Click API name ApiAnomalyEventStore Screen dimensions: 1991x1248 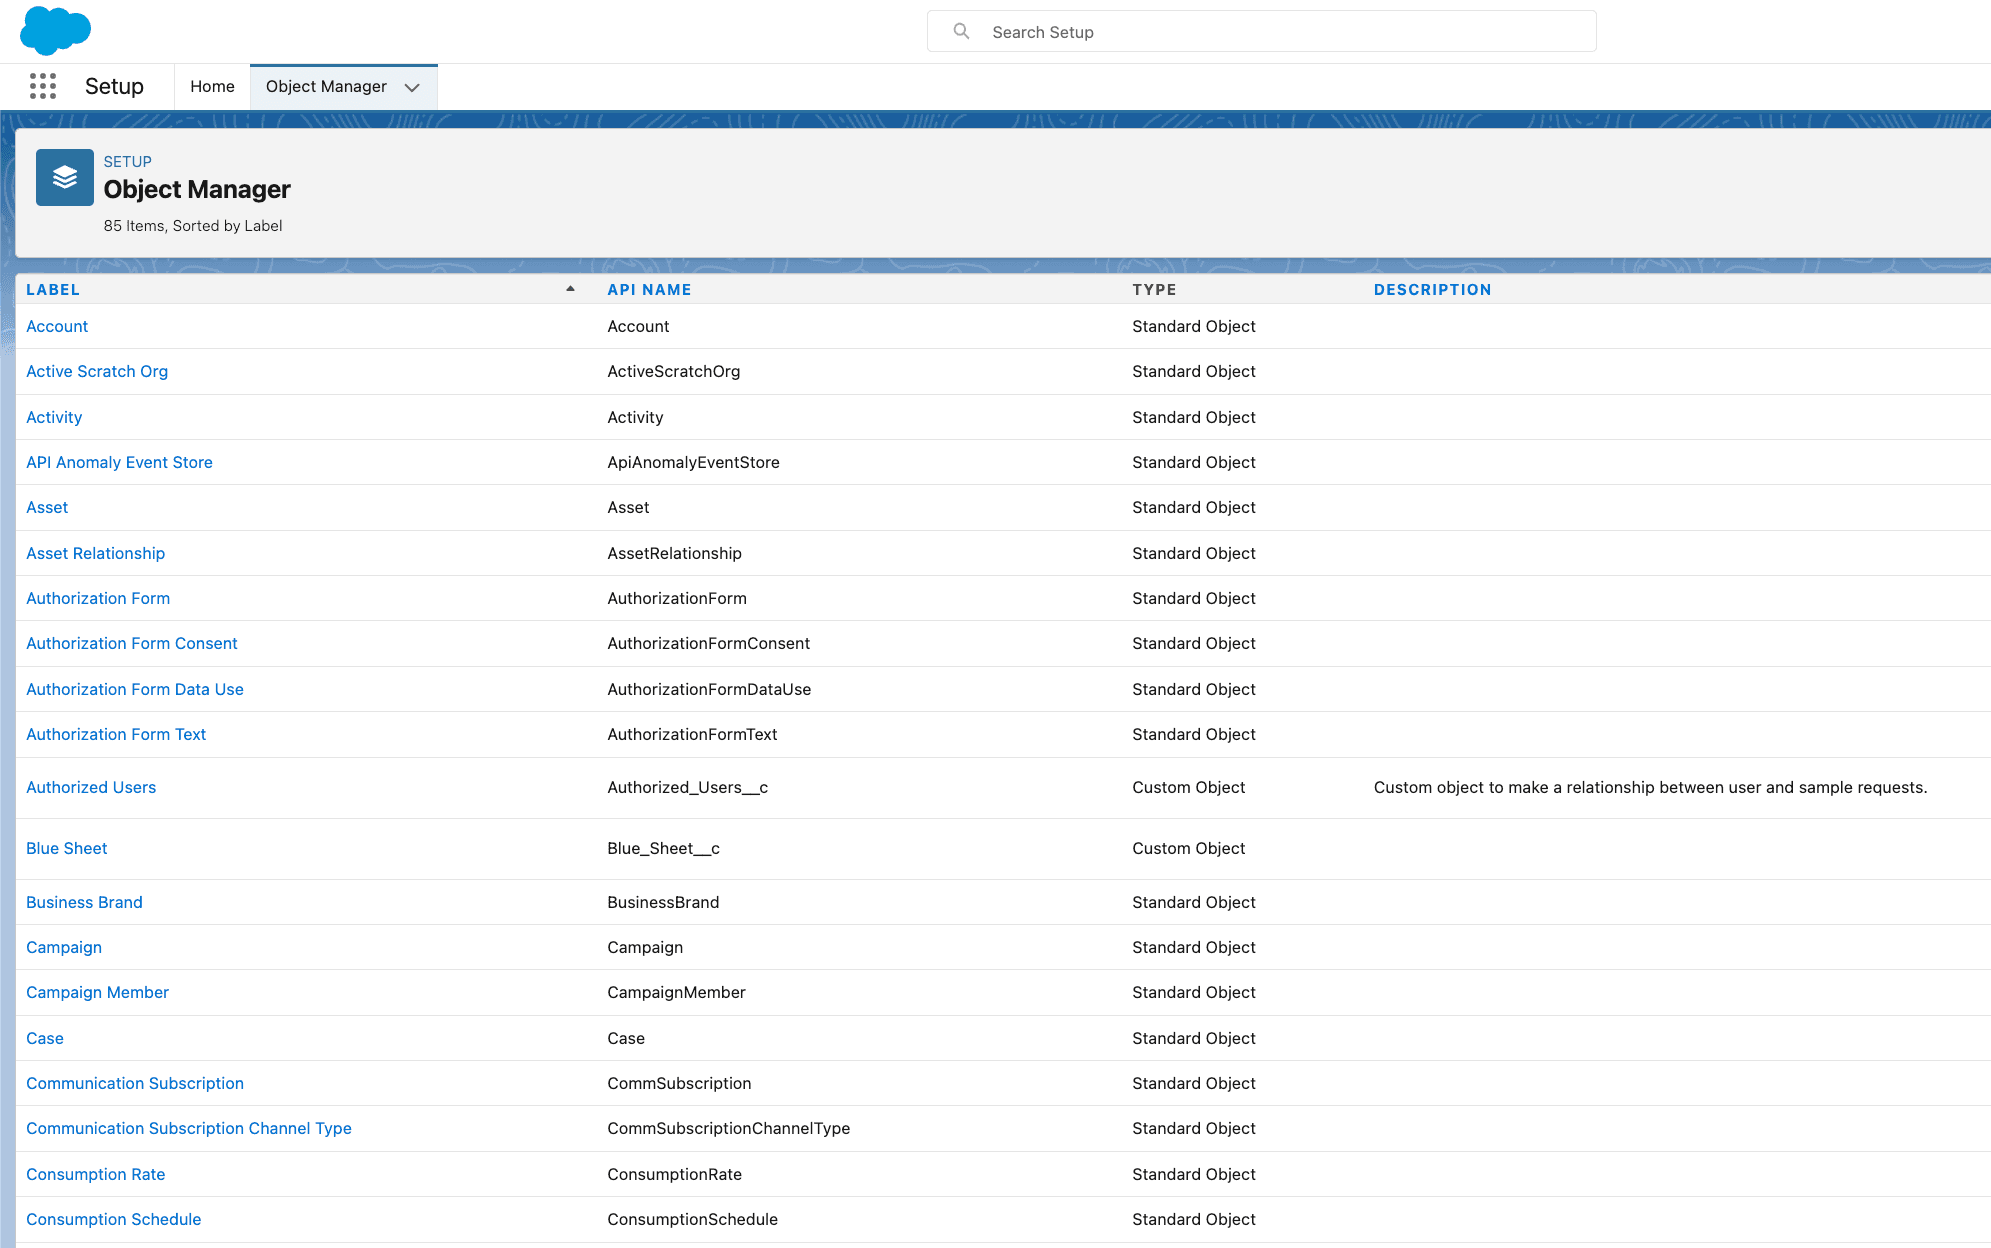[693, 462]
